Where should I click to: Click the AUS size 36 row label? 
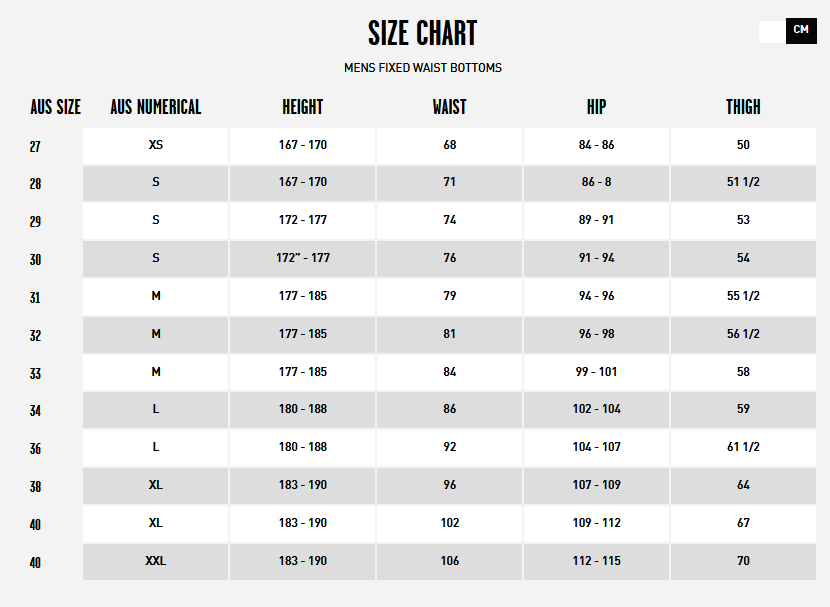[x=35, y=449]
